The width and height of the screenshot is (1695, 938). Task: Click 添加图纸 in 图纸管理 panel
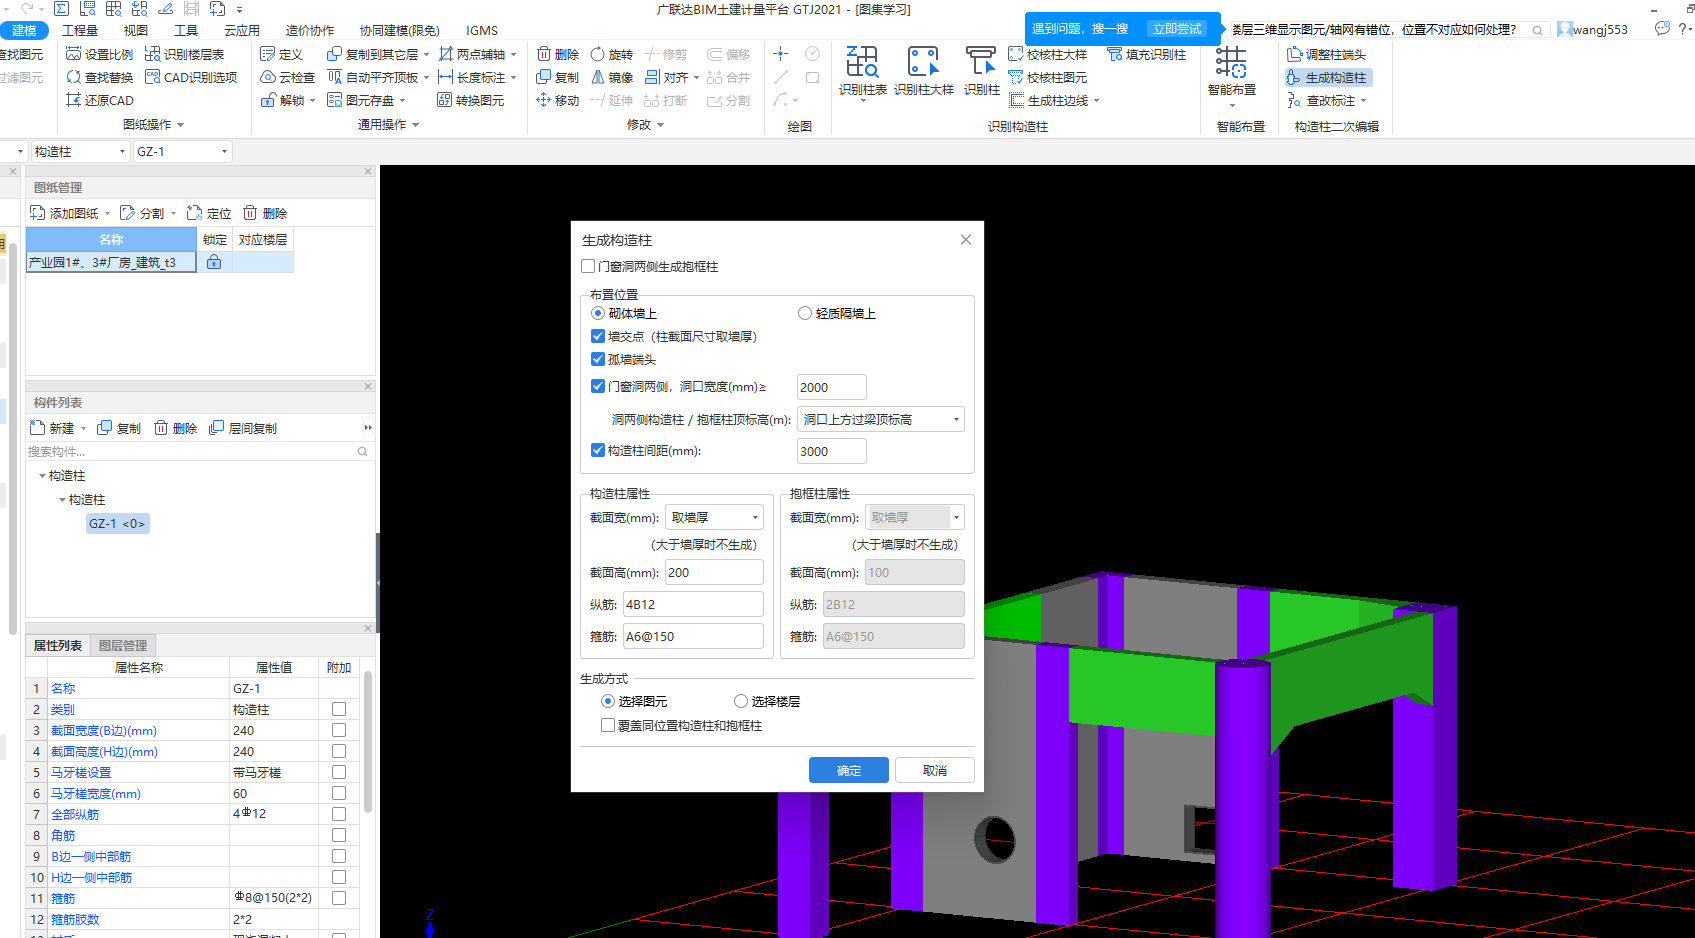(65, 214)
